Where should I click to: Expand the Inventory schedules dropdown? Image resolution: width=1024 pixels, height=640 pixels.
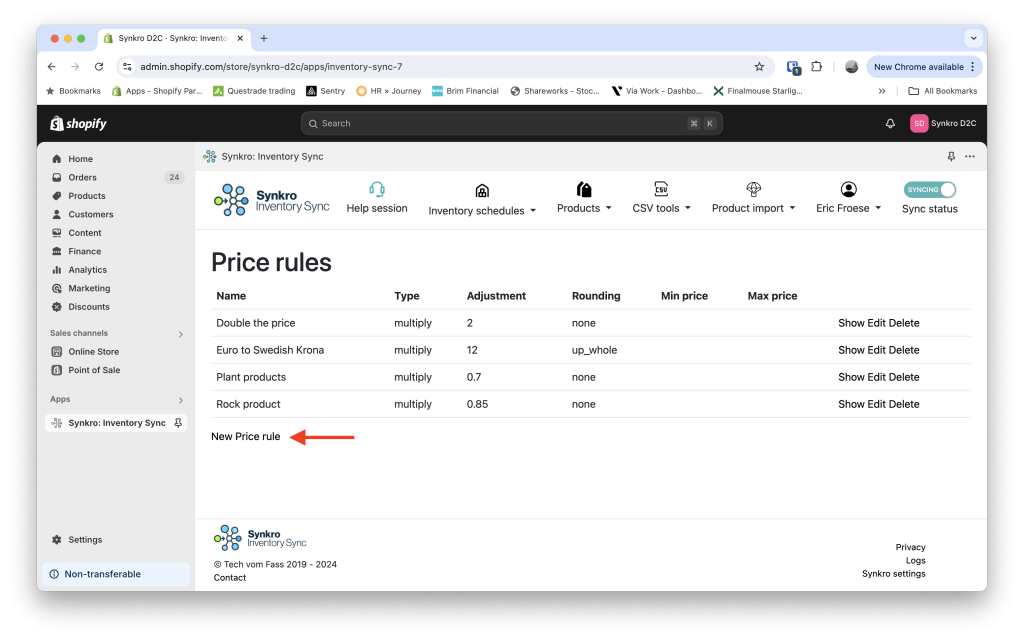click(x=482, y=211)
